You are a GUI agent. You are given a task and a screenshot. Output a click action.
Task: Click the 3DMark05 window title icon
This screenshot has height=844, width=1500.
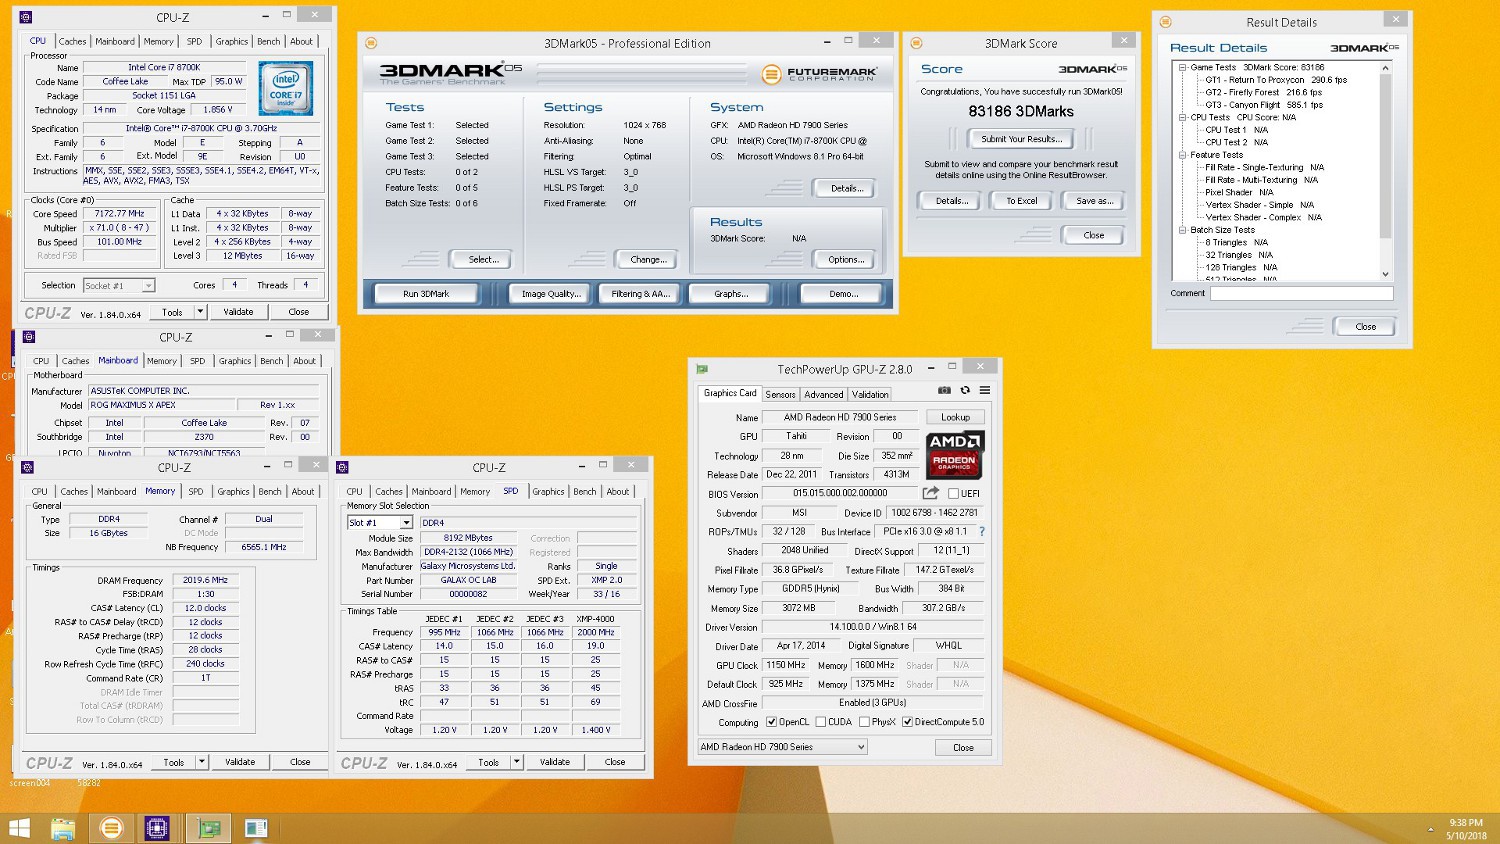coord(371,43)
